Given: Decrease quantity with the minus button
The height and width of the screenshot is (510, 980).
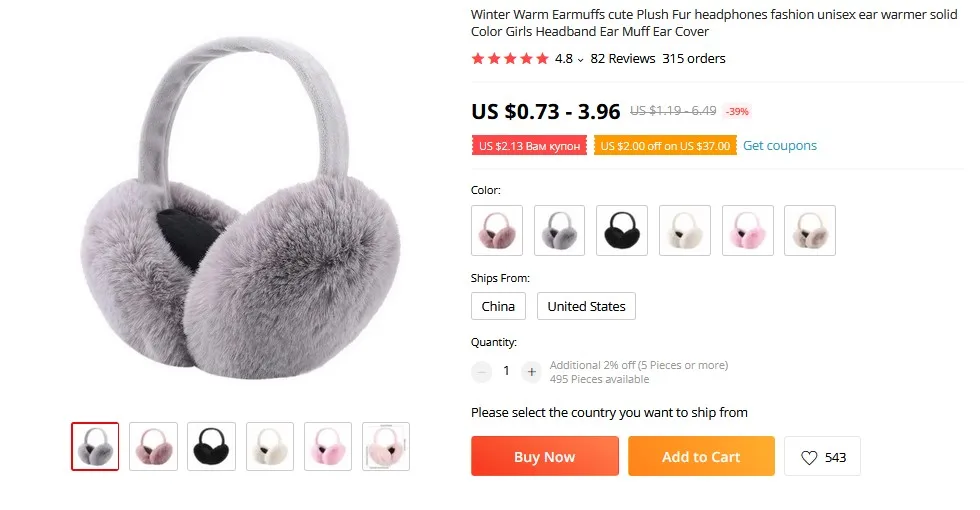Looking at the screenshot, I should [481, 372].
